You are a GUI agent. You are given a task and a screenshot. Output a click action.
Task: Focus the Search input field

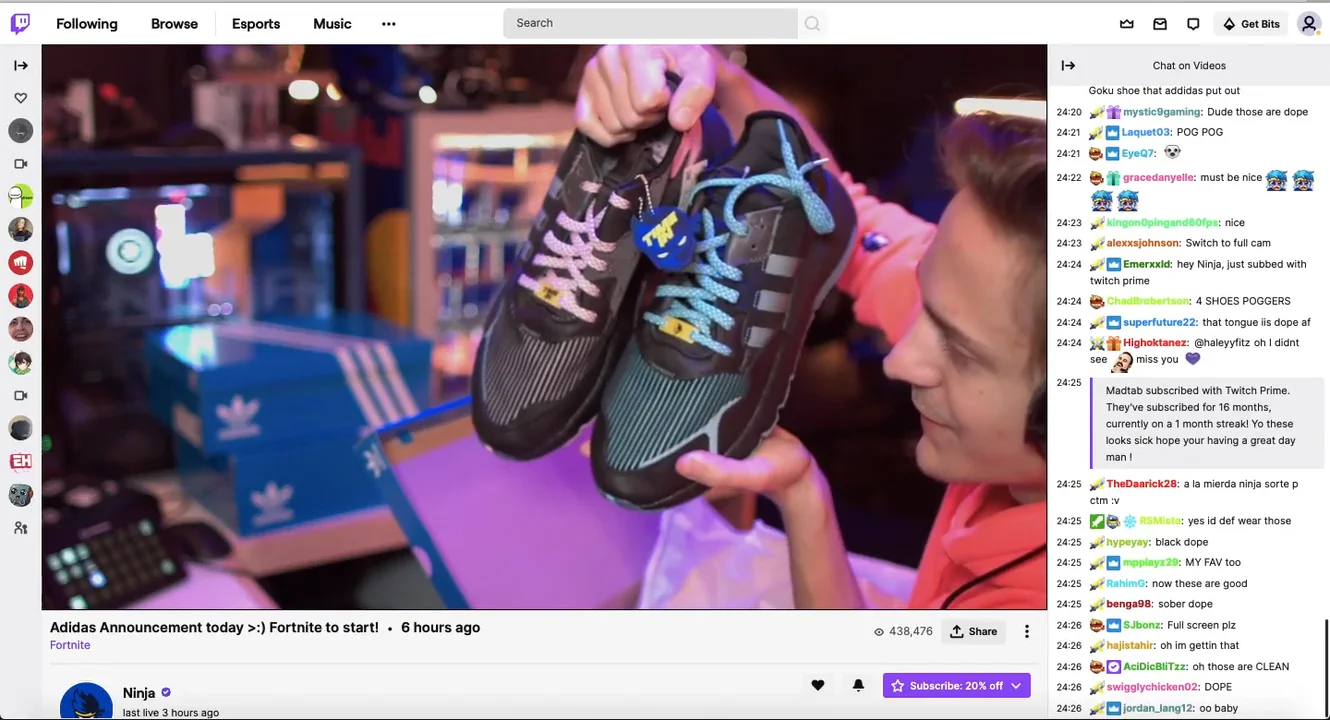[650, 23]
